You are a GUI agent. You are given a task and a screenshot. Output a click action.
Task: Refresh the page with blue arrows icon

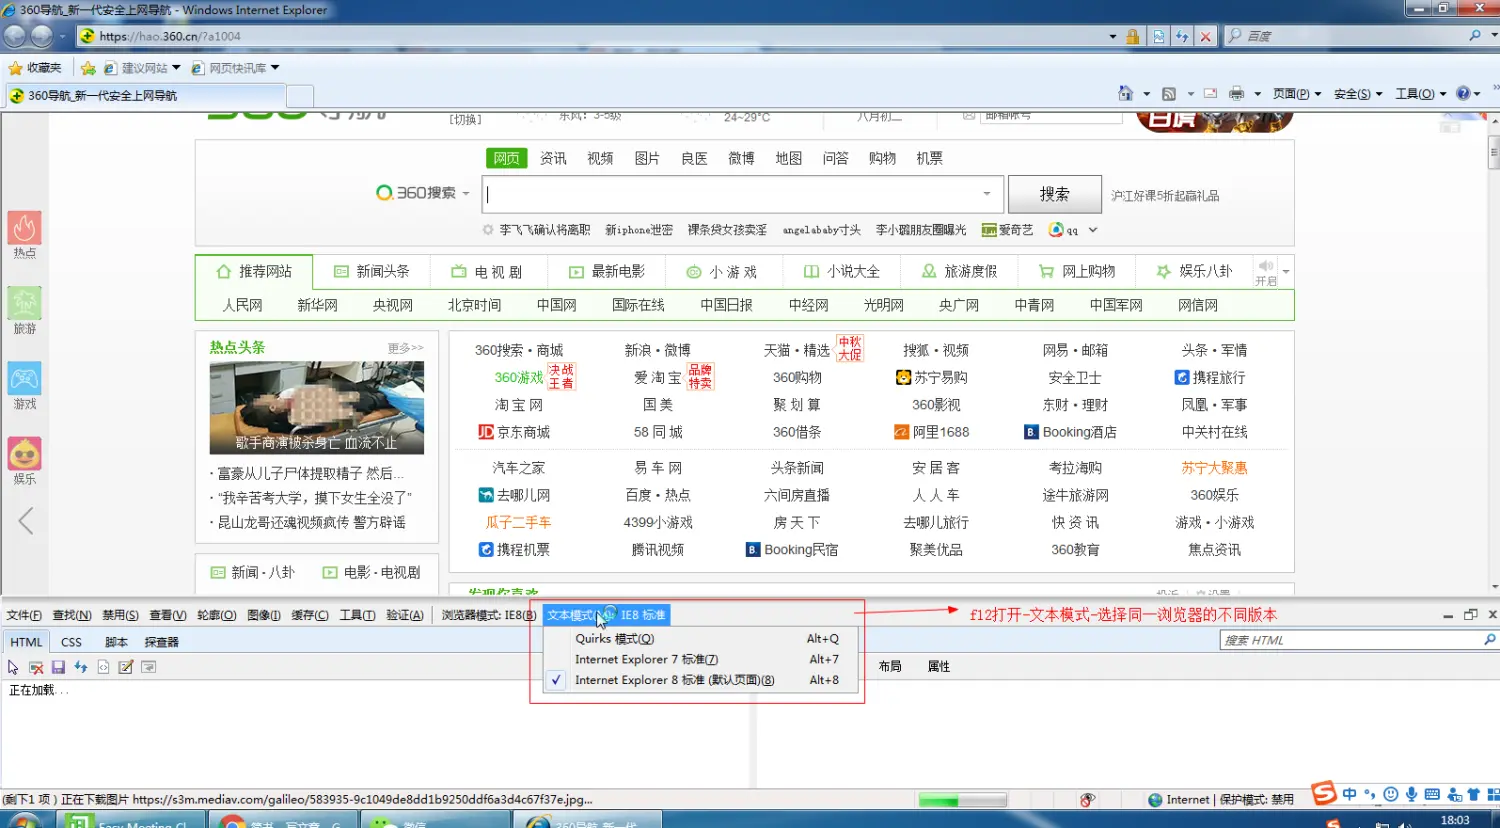click(x=1182, y=36)
